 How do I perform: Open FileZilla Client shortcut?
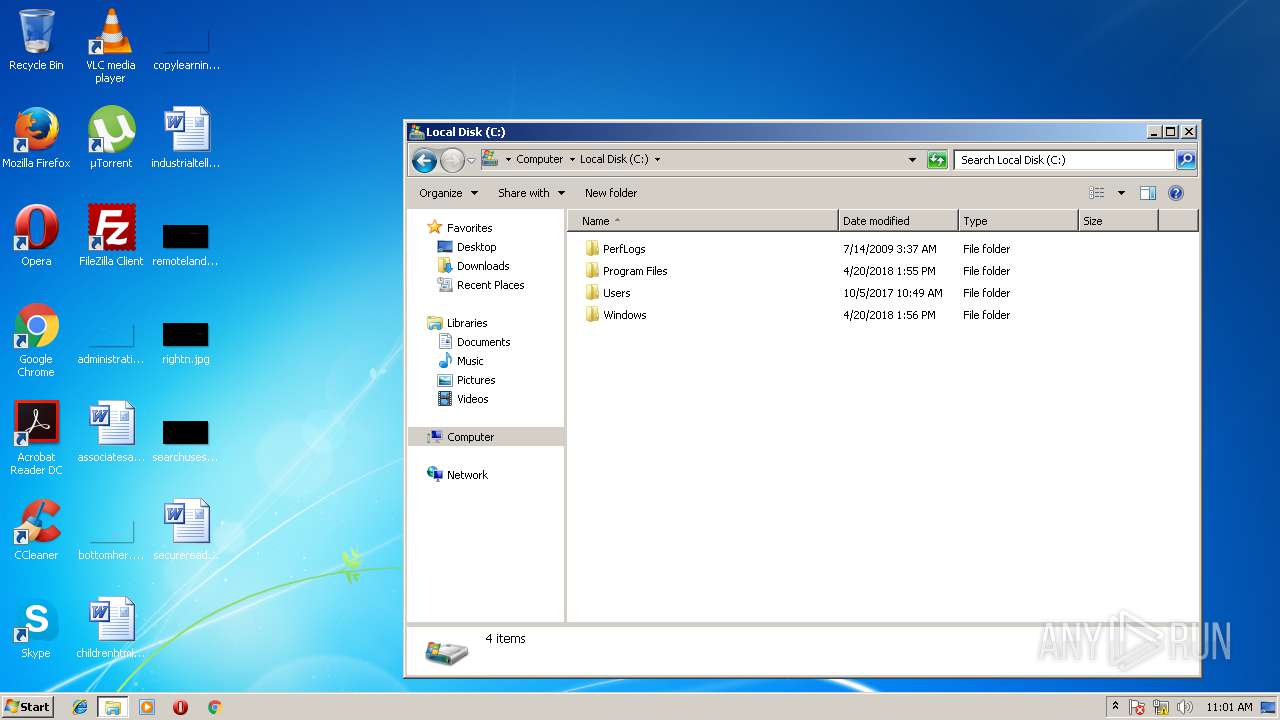pyautogui.click(x=110, y=236)
